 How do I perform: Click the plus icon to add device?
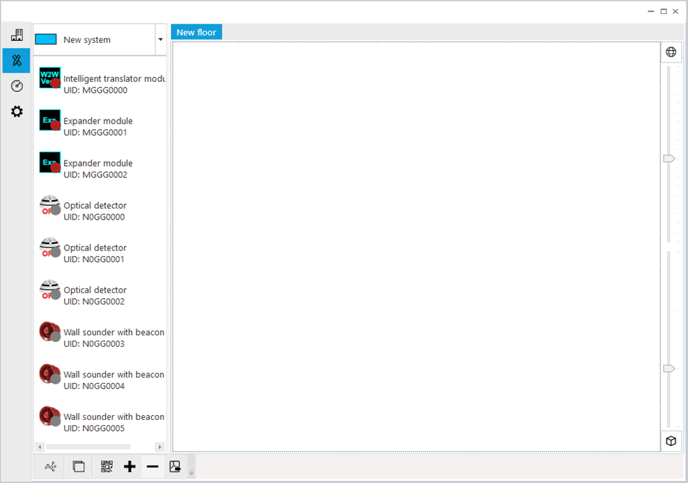(130, 466)
